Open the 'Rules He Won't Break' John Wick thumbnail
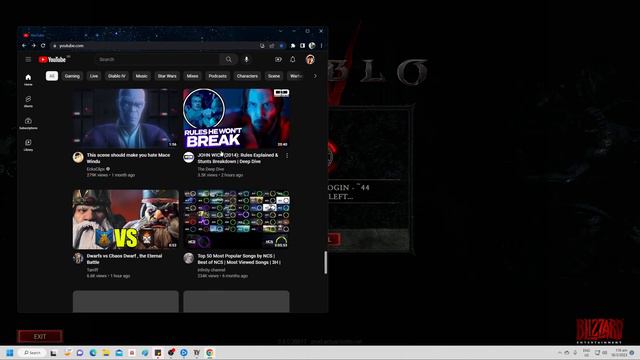This screenshot has width=640, height=360. 236,118
